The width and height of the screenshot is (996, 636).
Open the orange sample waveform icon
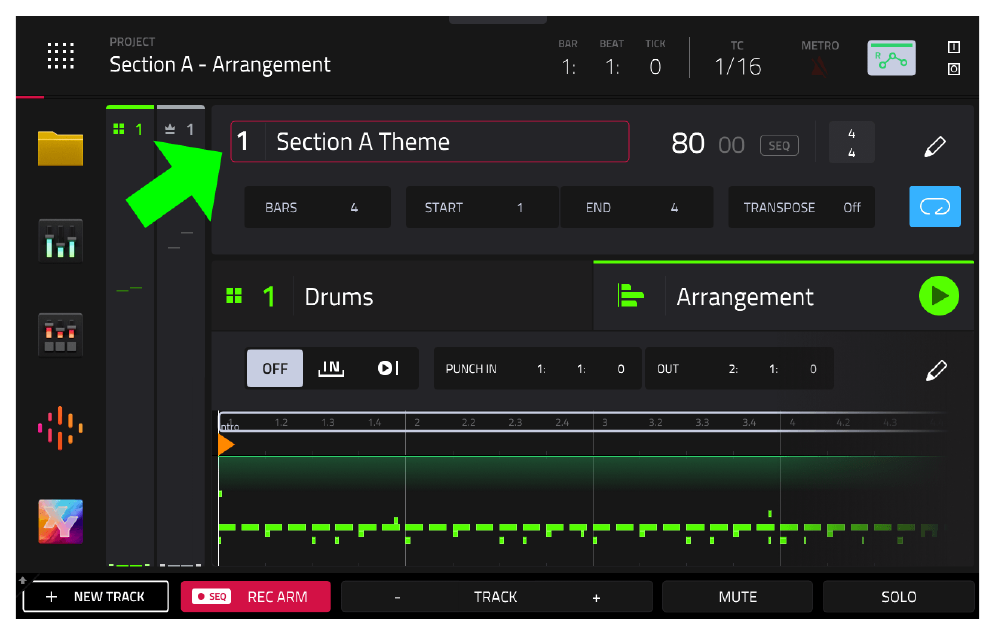click(60, 428)
